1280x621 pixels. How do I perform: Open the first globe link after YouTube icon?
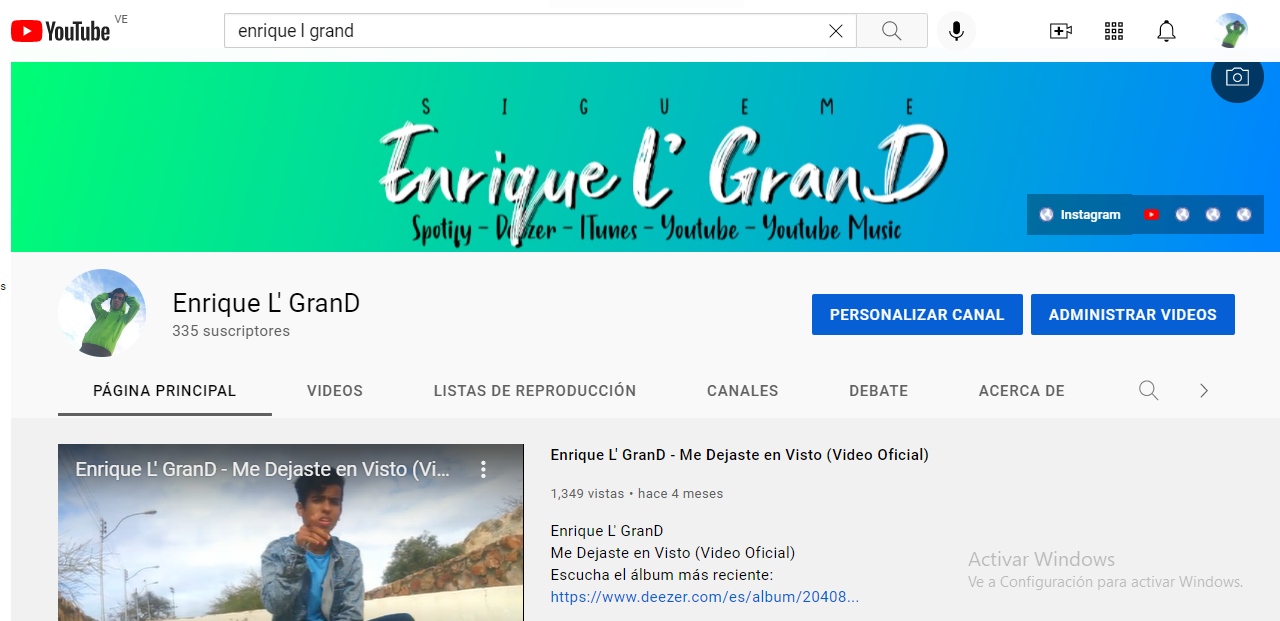(x=1182, y=215)
